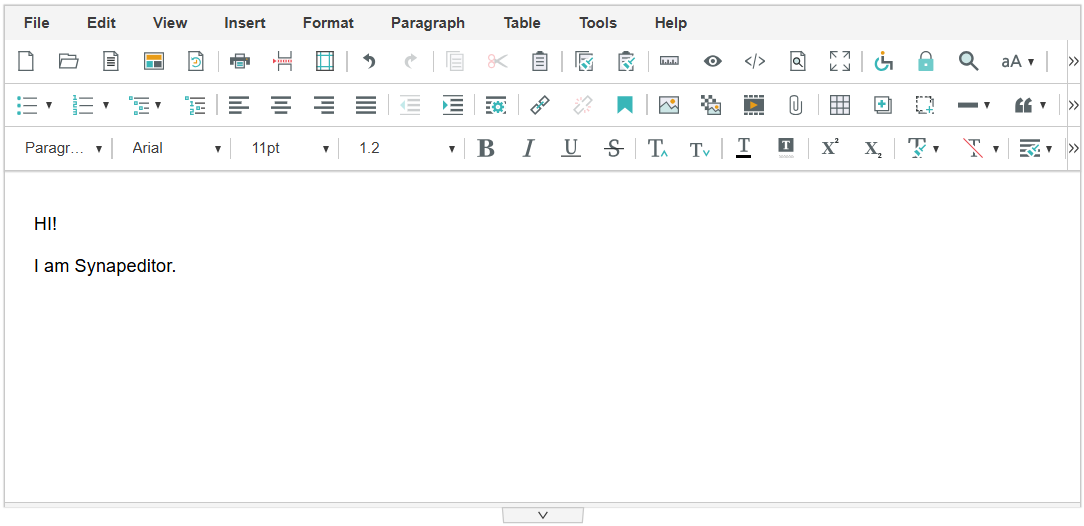Expand the second toolbar row overflow
Screen dimensions: 1084x526
click(1074, 105)
